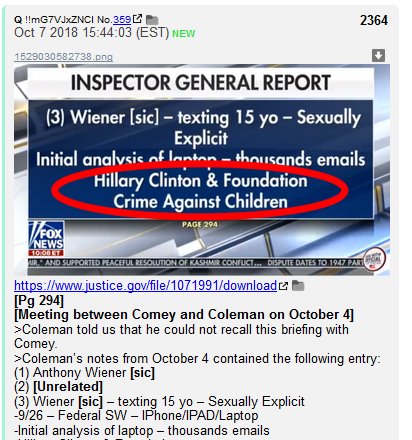This screenshot has width=412, height=440.
Task: Follow the justice.gov file download link
Action: [145, 286]
